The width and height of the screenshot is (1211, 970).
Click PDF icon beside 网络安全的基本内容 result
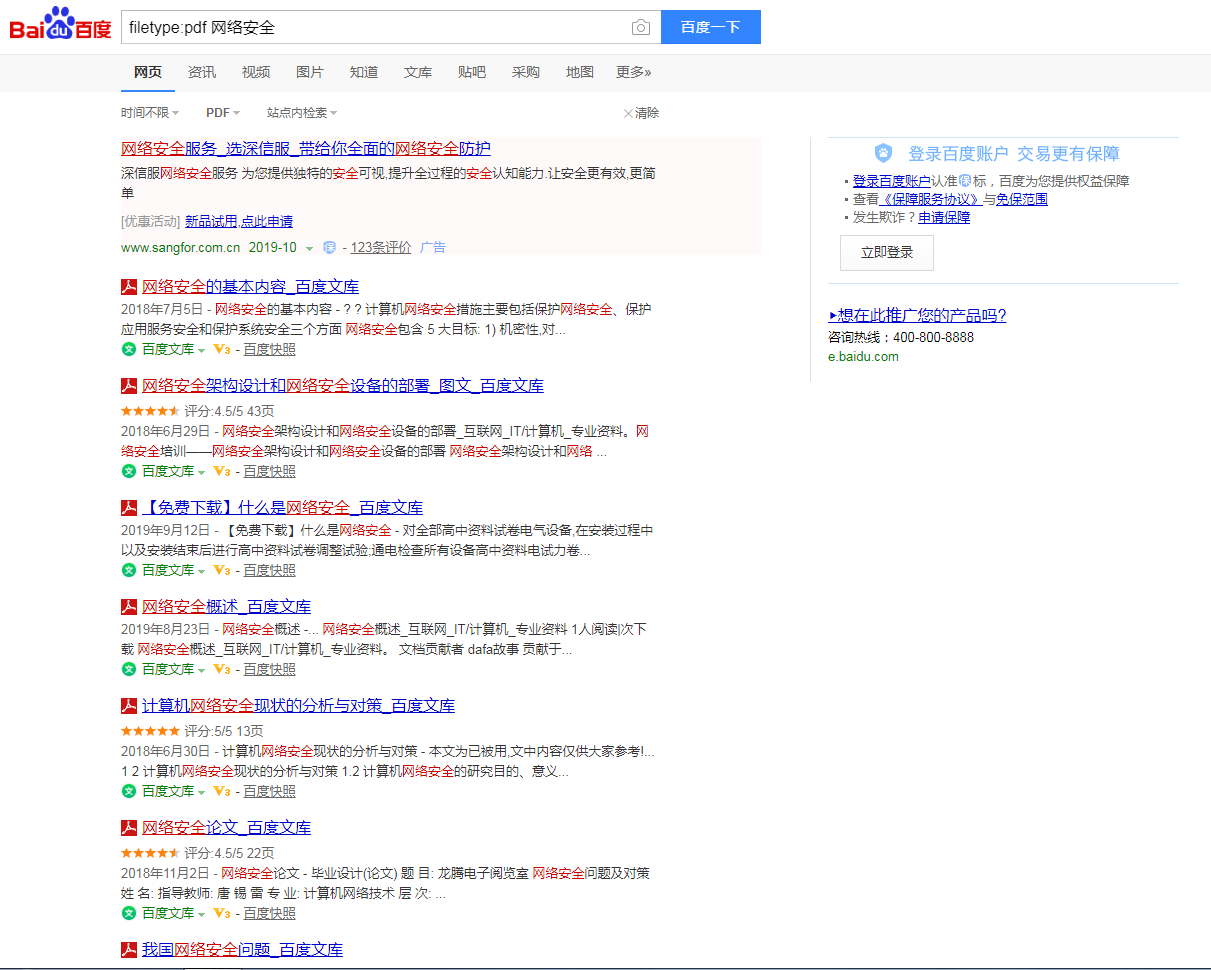[129, 287]
